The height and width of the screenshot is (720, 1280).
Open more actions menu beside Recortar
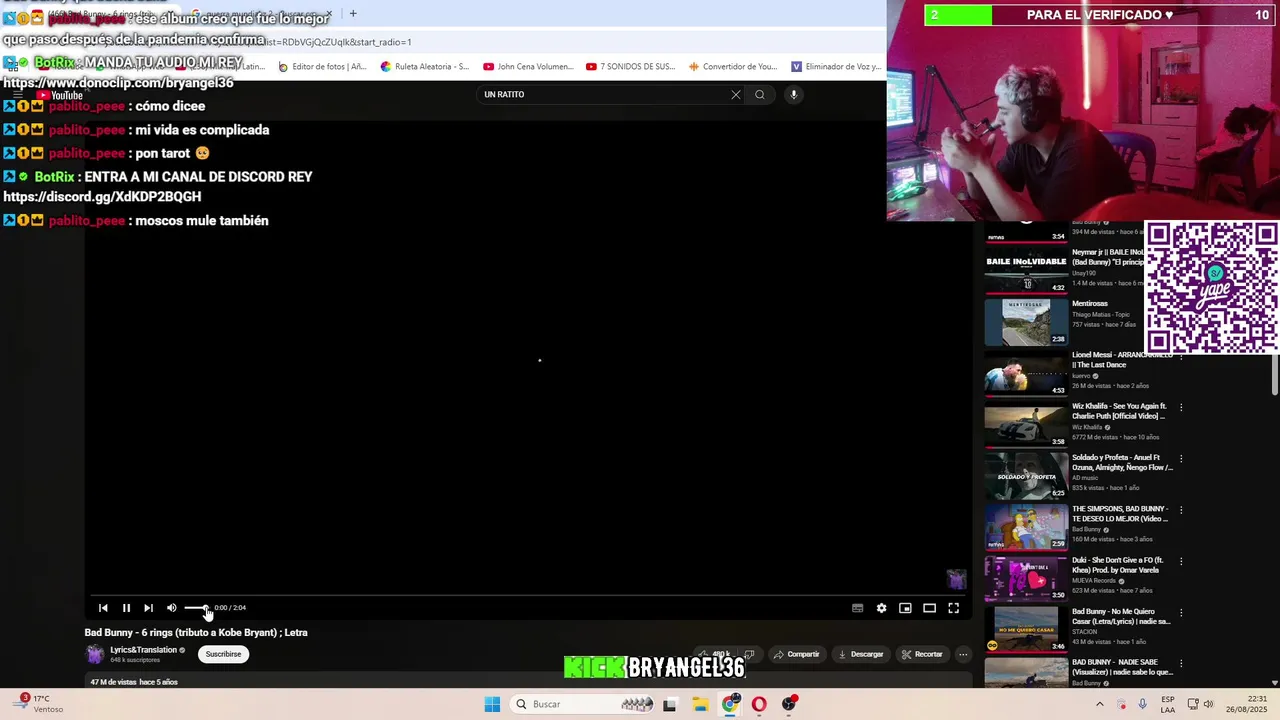click(x=963, y=654)
